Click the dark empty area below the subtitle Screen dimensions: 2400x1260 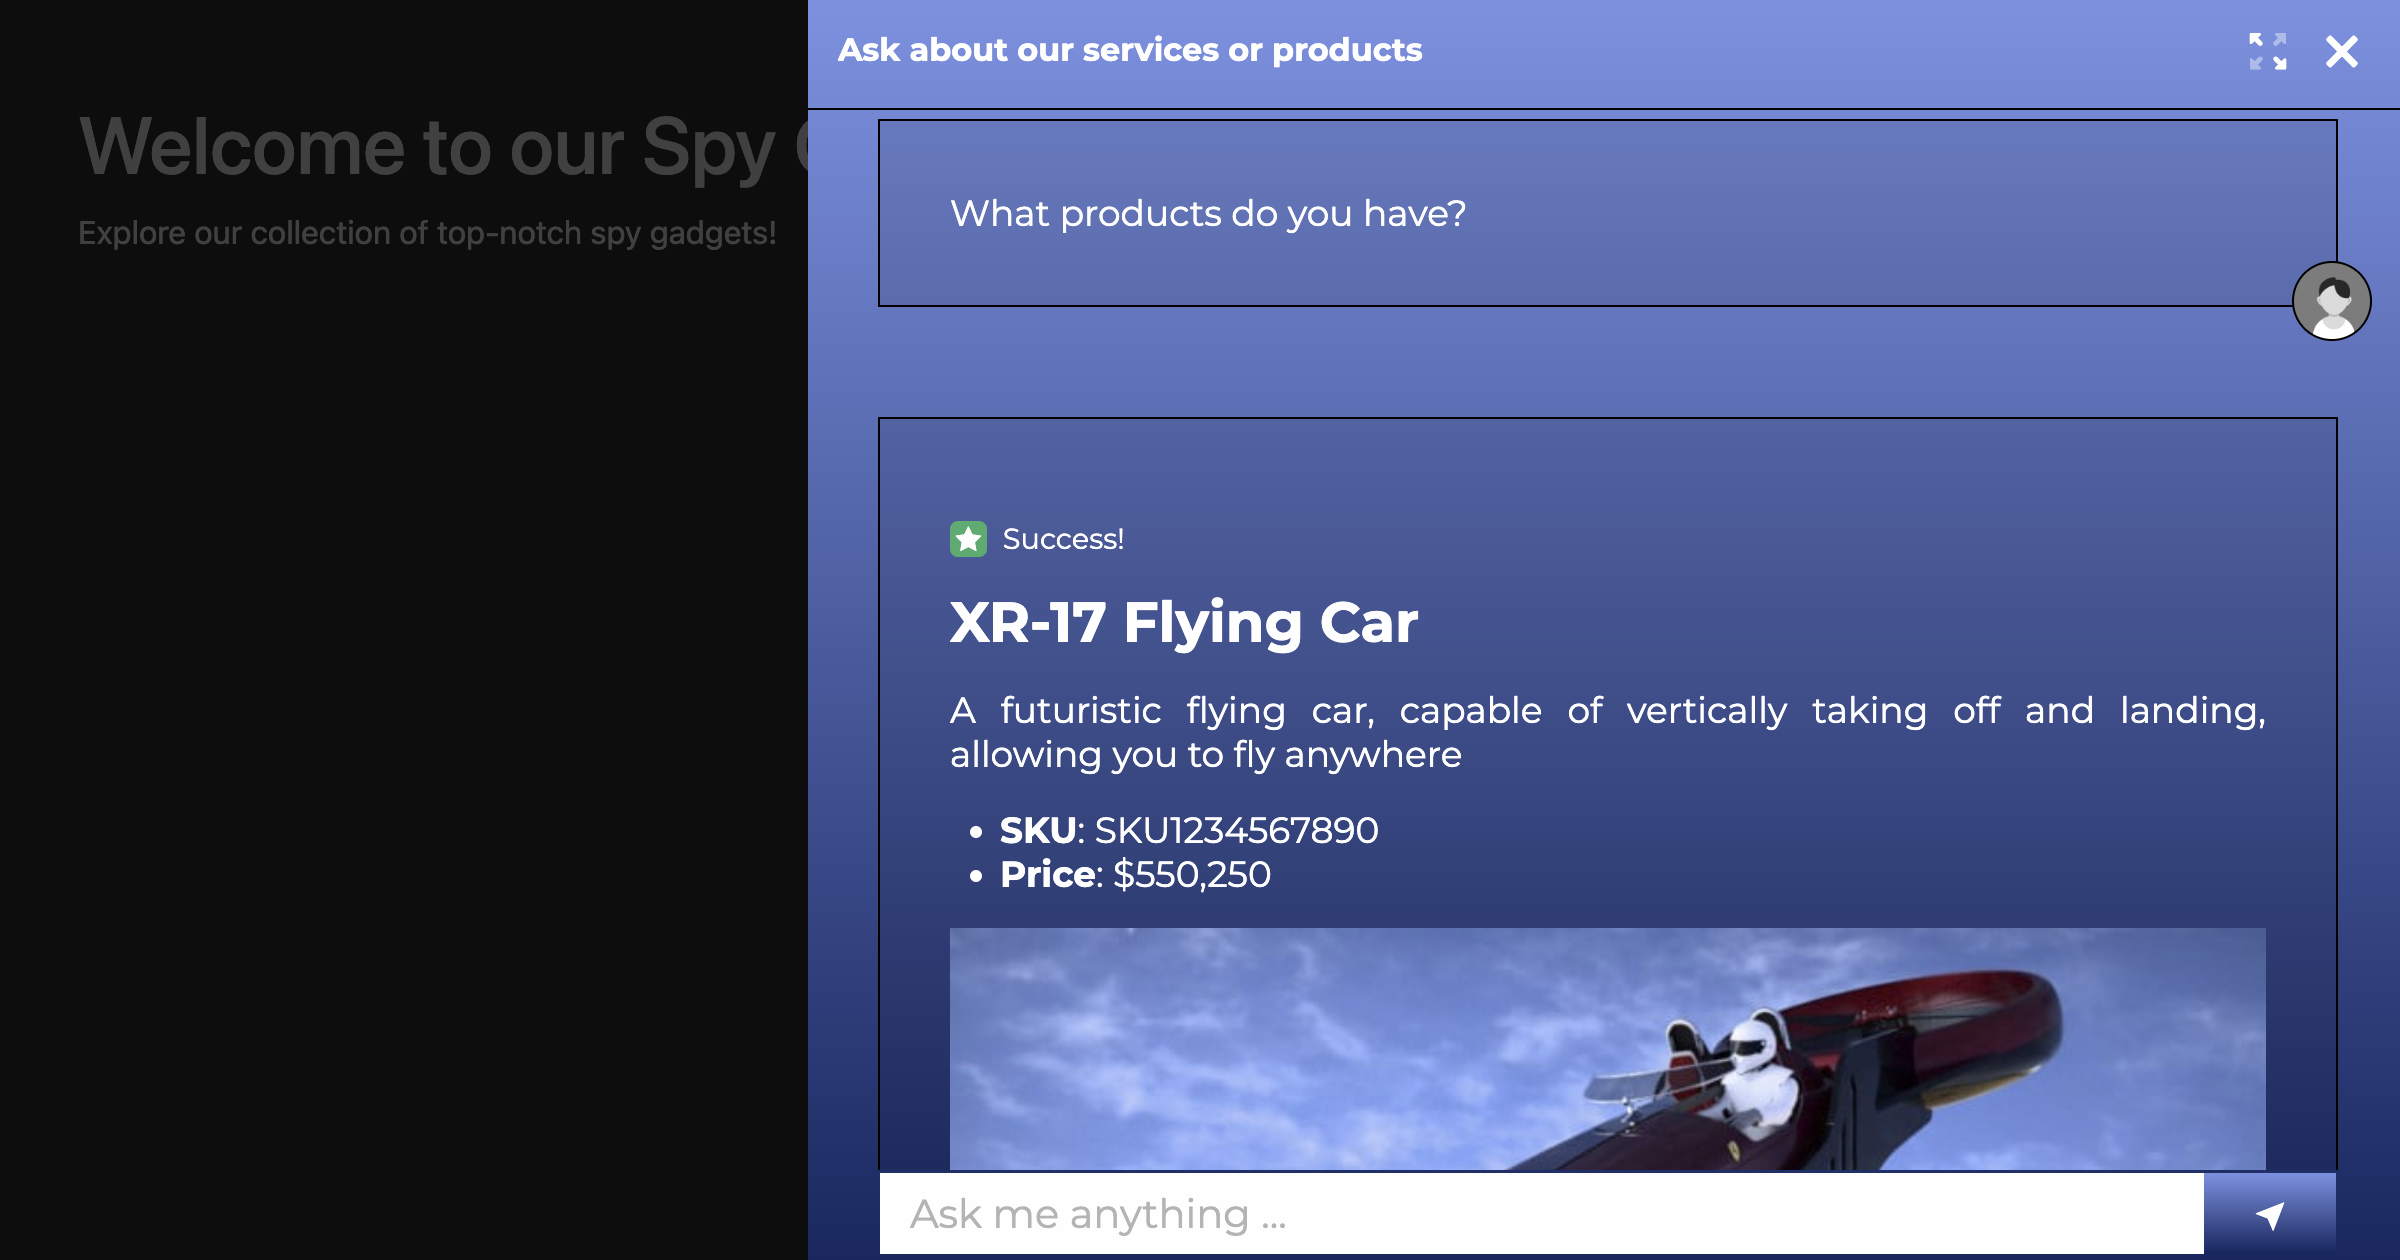click(x=400, y=700)
